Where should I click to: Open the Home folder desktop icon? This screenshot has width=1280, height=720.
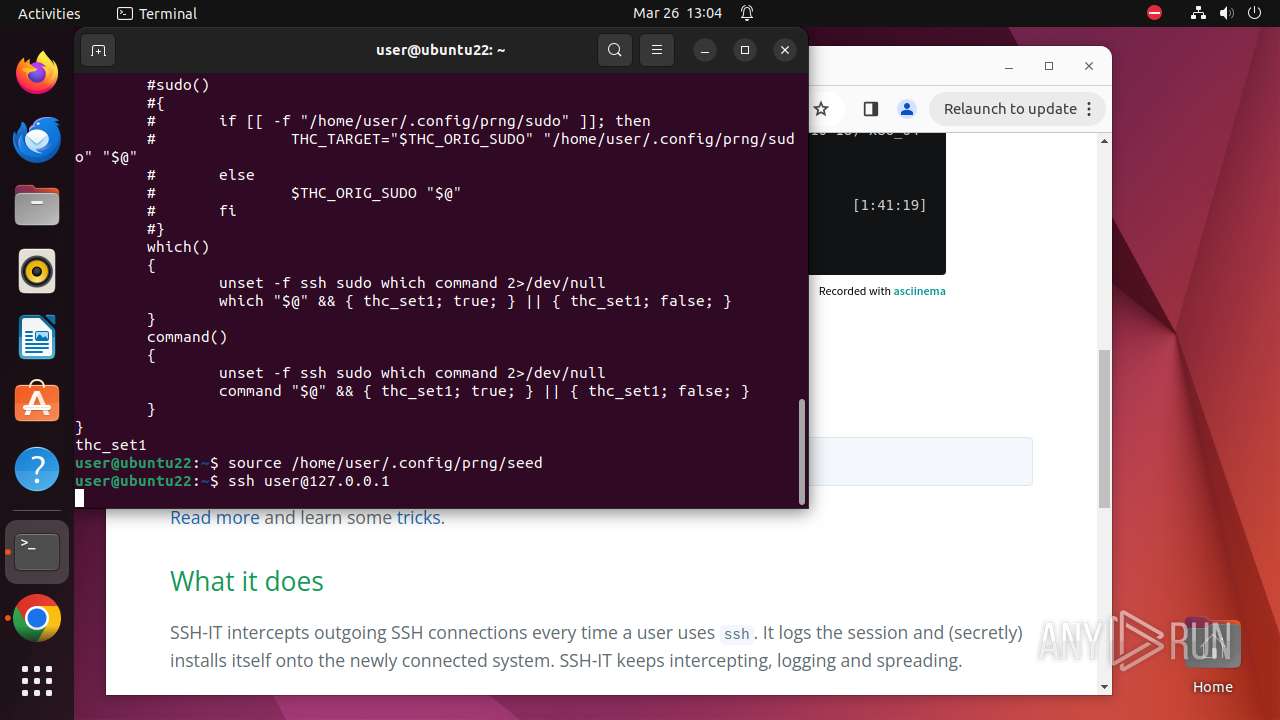point(1212,656)
